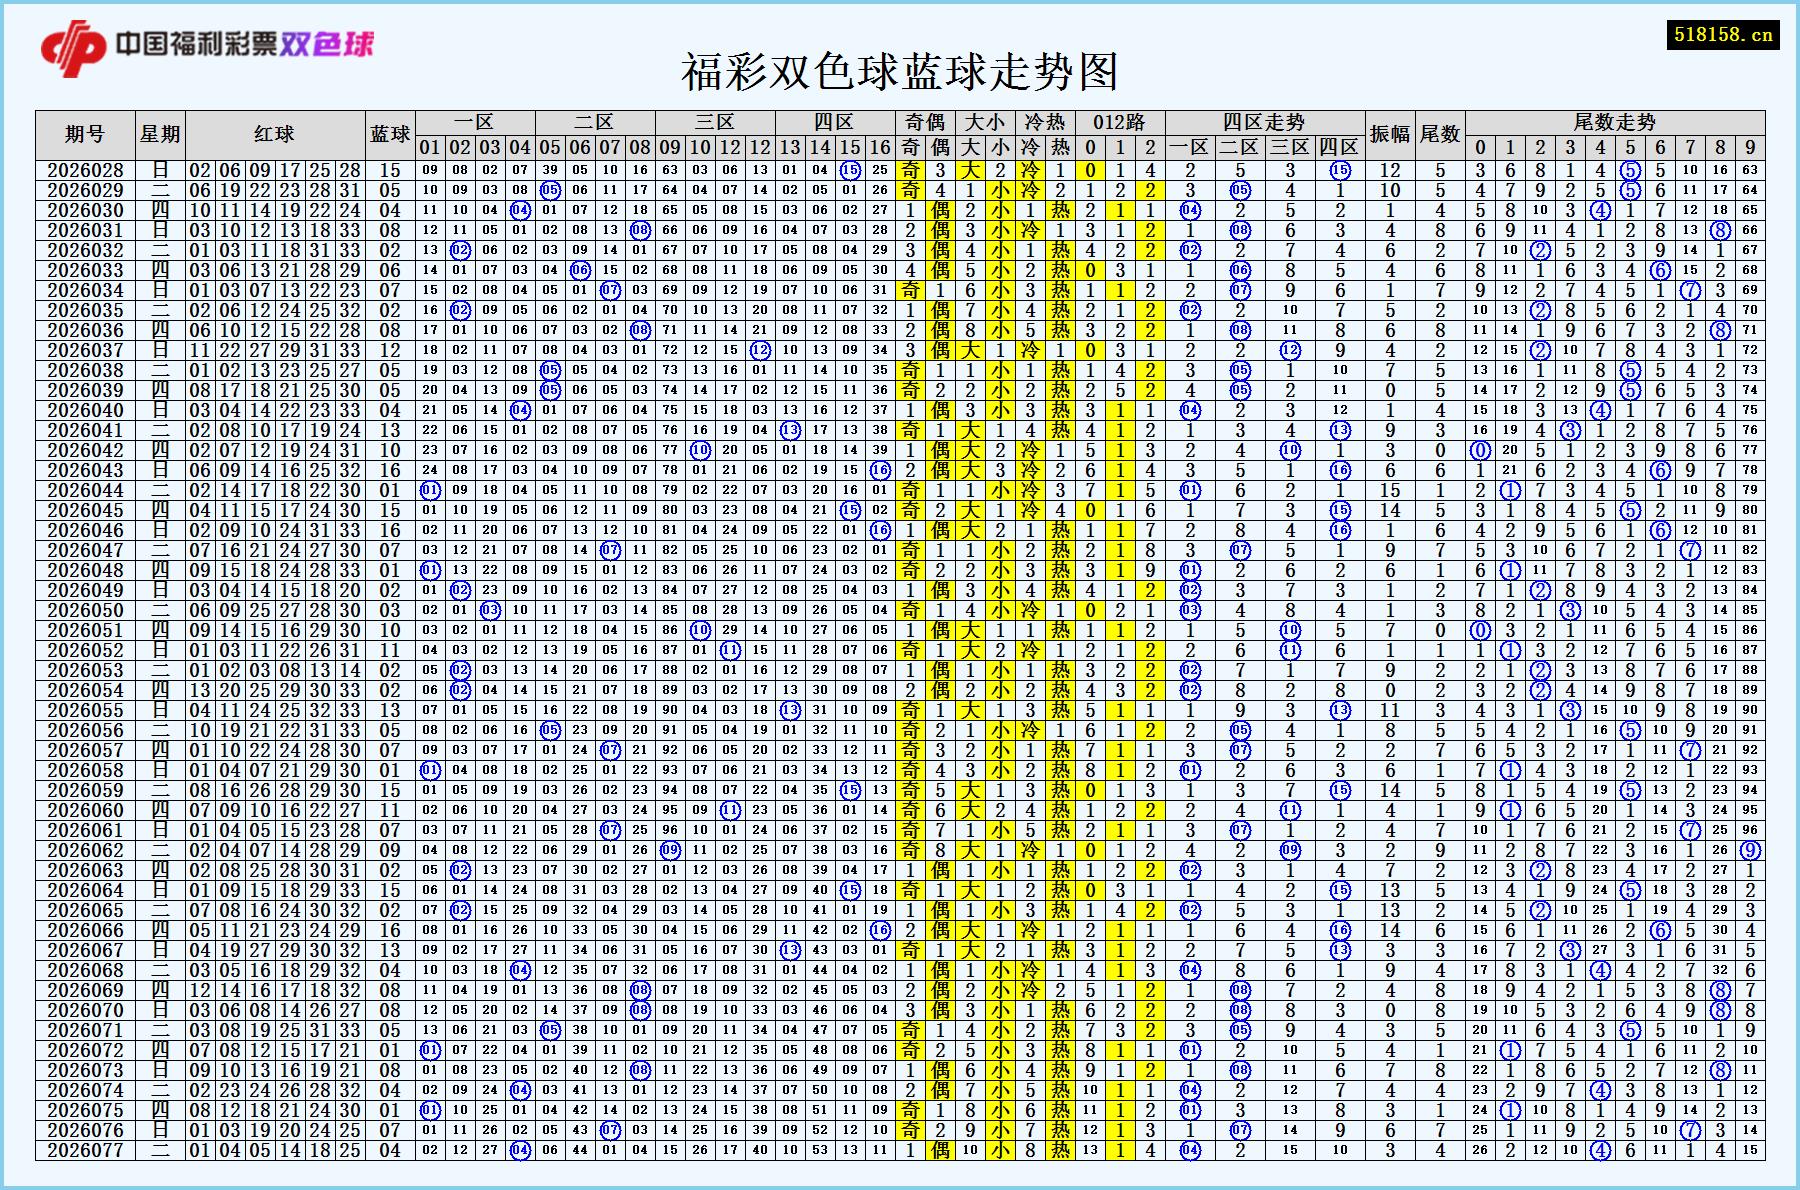Viewport: 1800px width, 1190px height.
Task: Click issue number 2026077 in the last row
Action: point(85,1150)
